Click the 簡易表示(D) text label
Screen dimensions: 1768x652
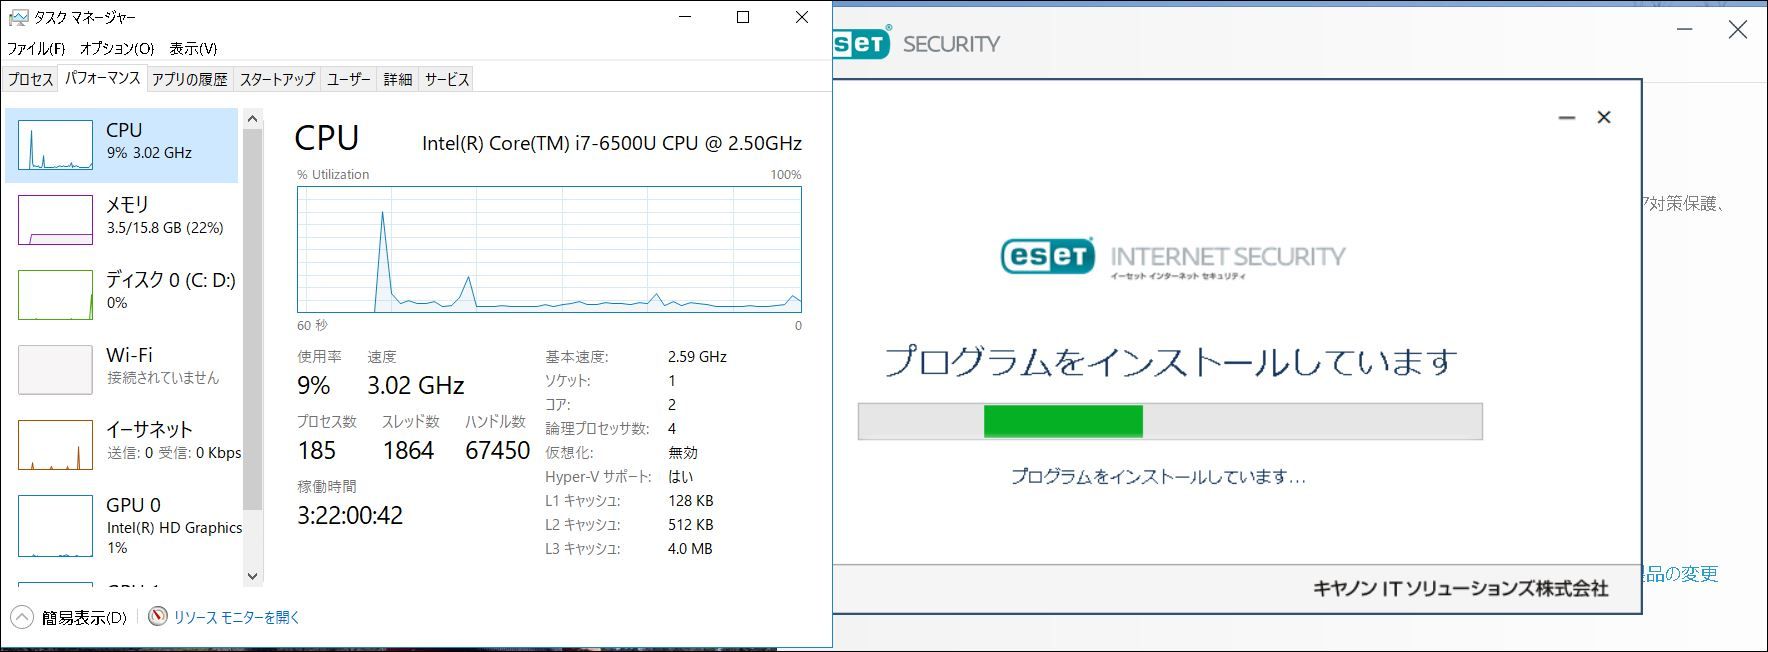pyautogui.click(x=84, y=618)
